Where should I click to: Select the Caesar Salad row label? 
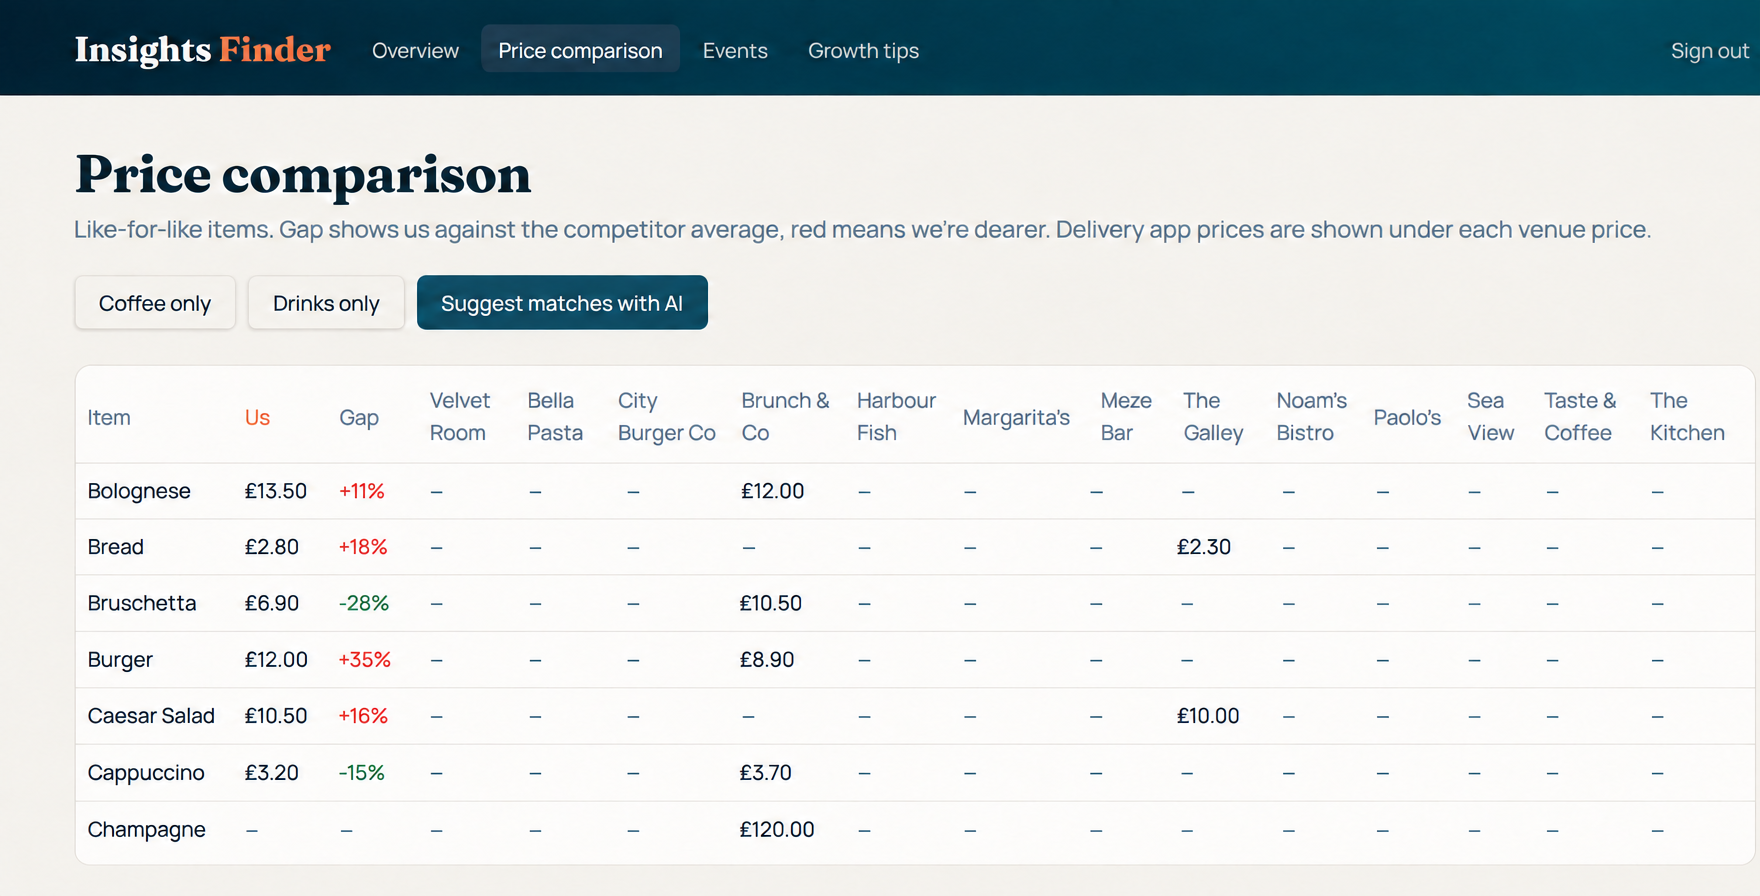(x=151, y=716)
